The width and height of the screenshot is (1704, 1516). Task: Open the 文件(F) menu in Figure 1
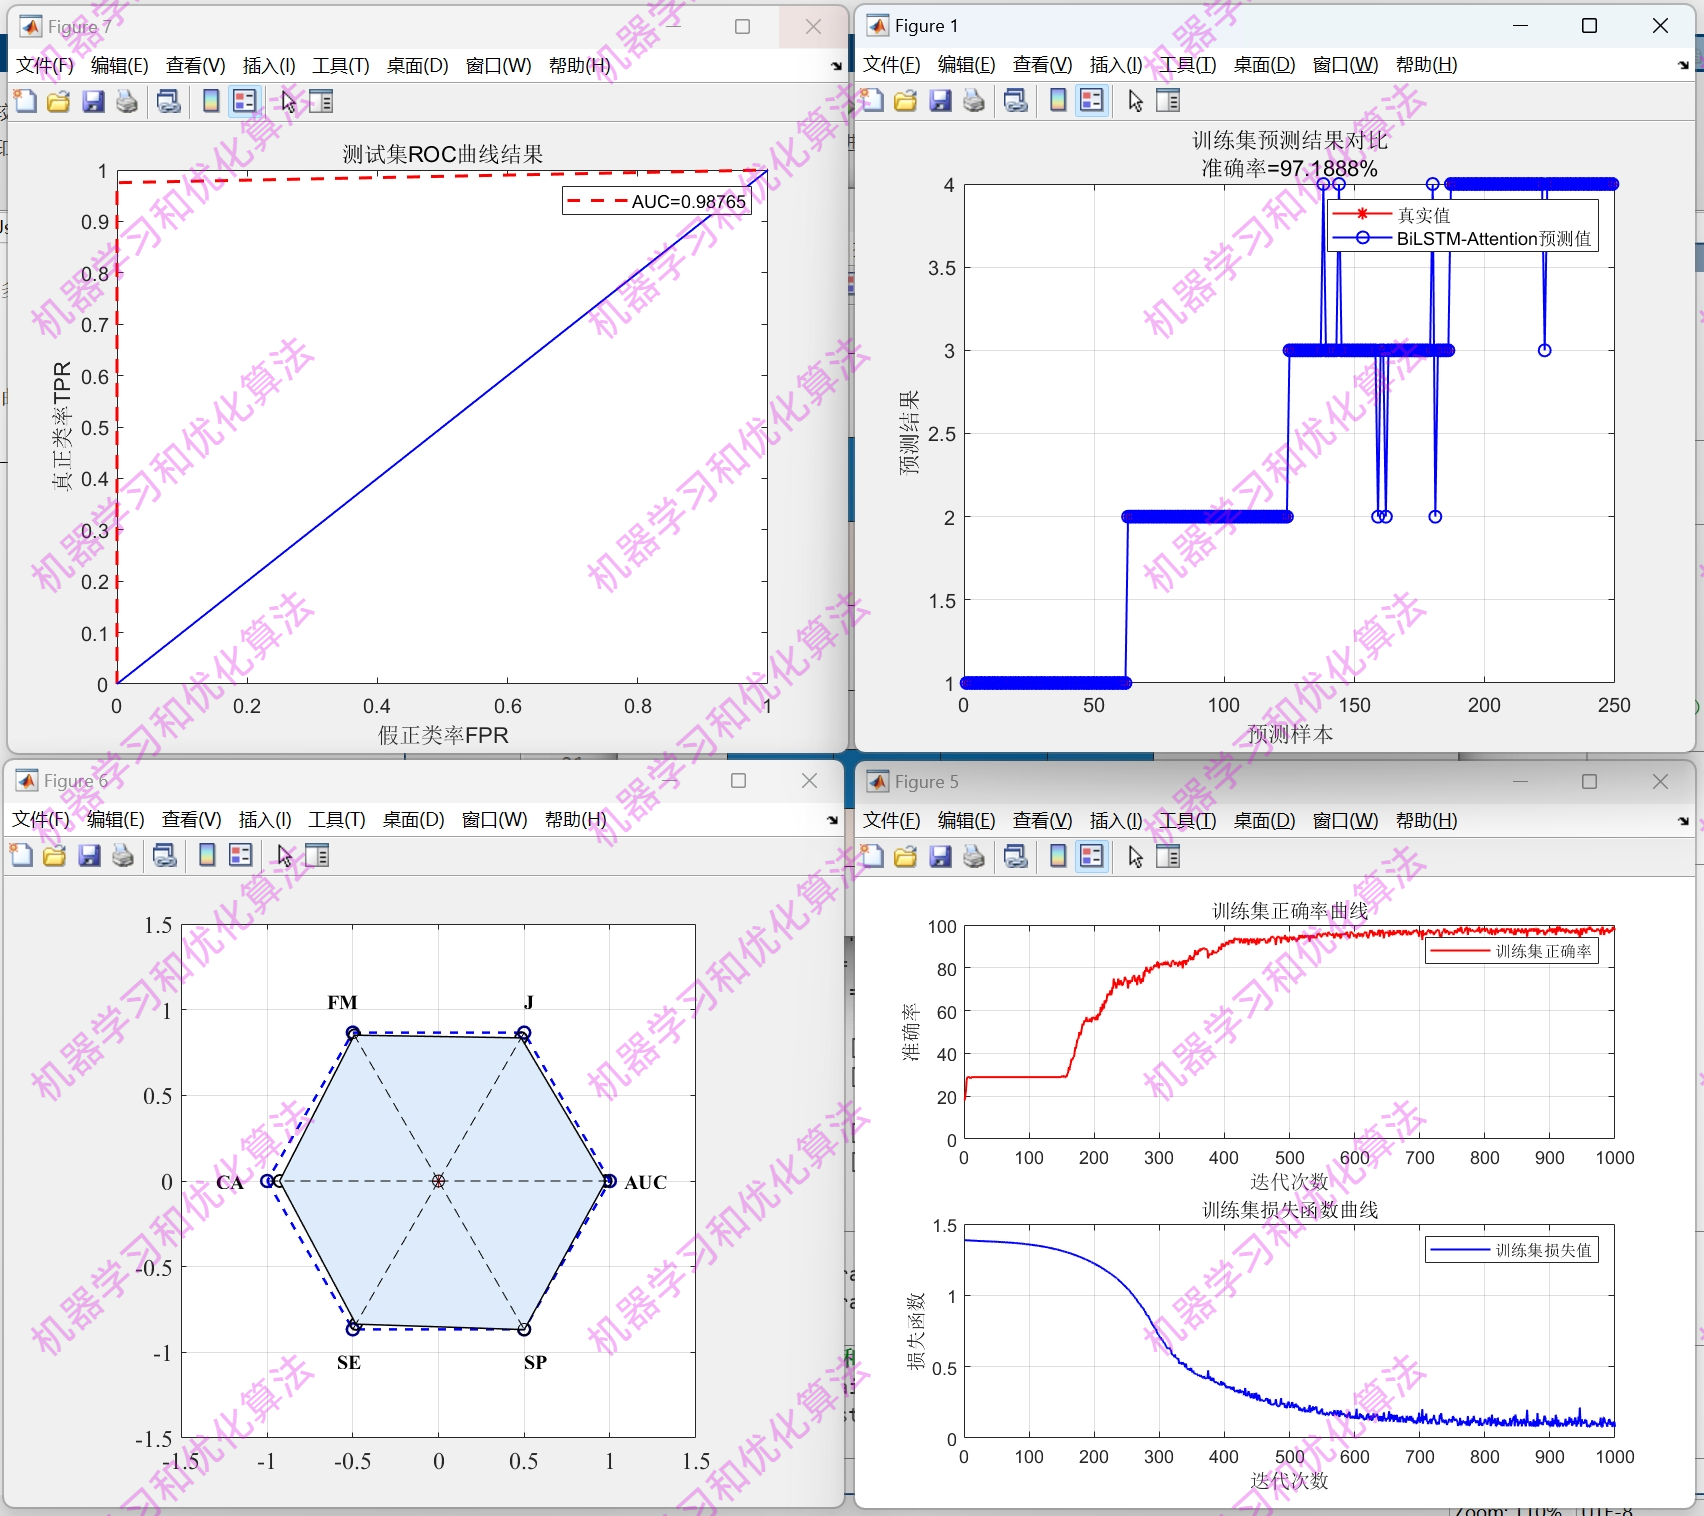[888, 64]
